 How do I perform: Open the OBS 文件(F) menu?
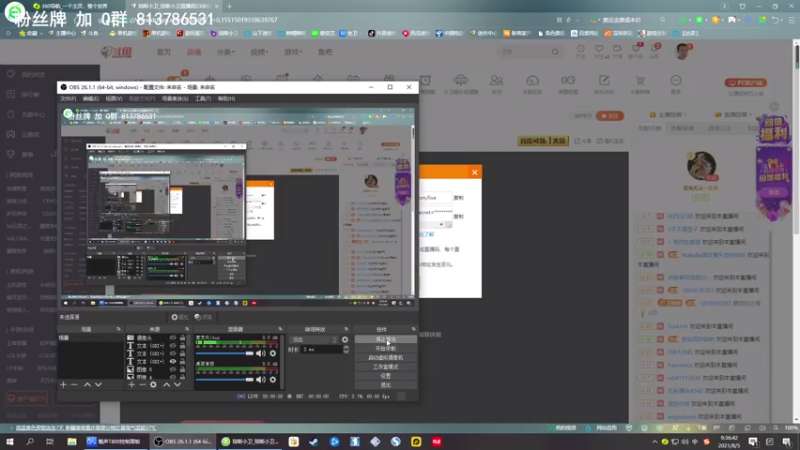pos(68,98)
